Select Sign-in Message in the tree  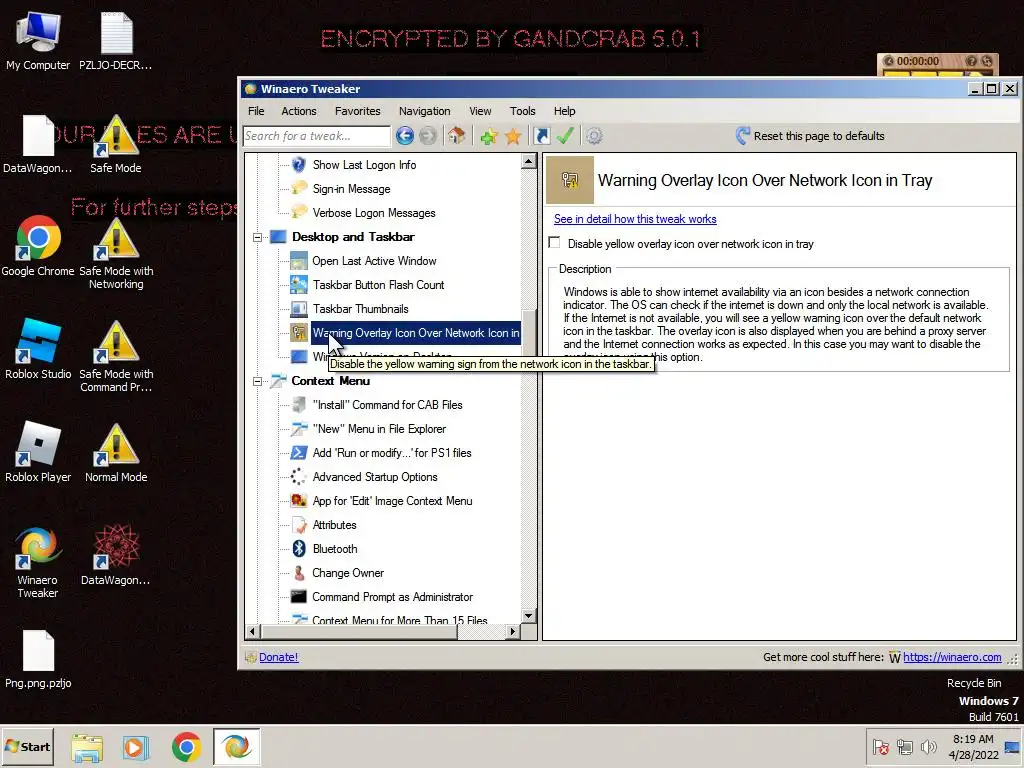351,189
